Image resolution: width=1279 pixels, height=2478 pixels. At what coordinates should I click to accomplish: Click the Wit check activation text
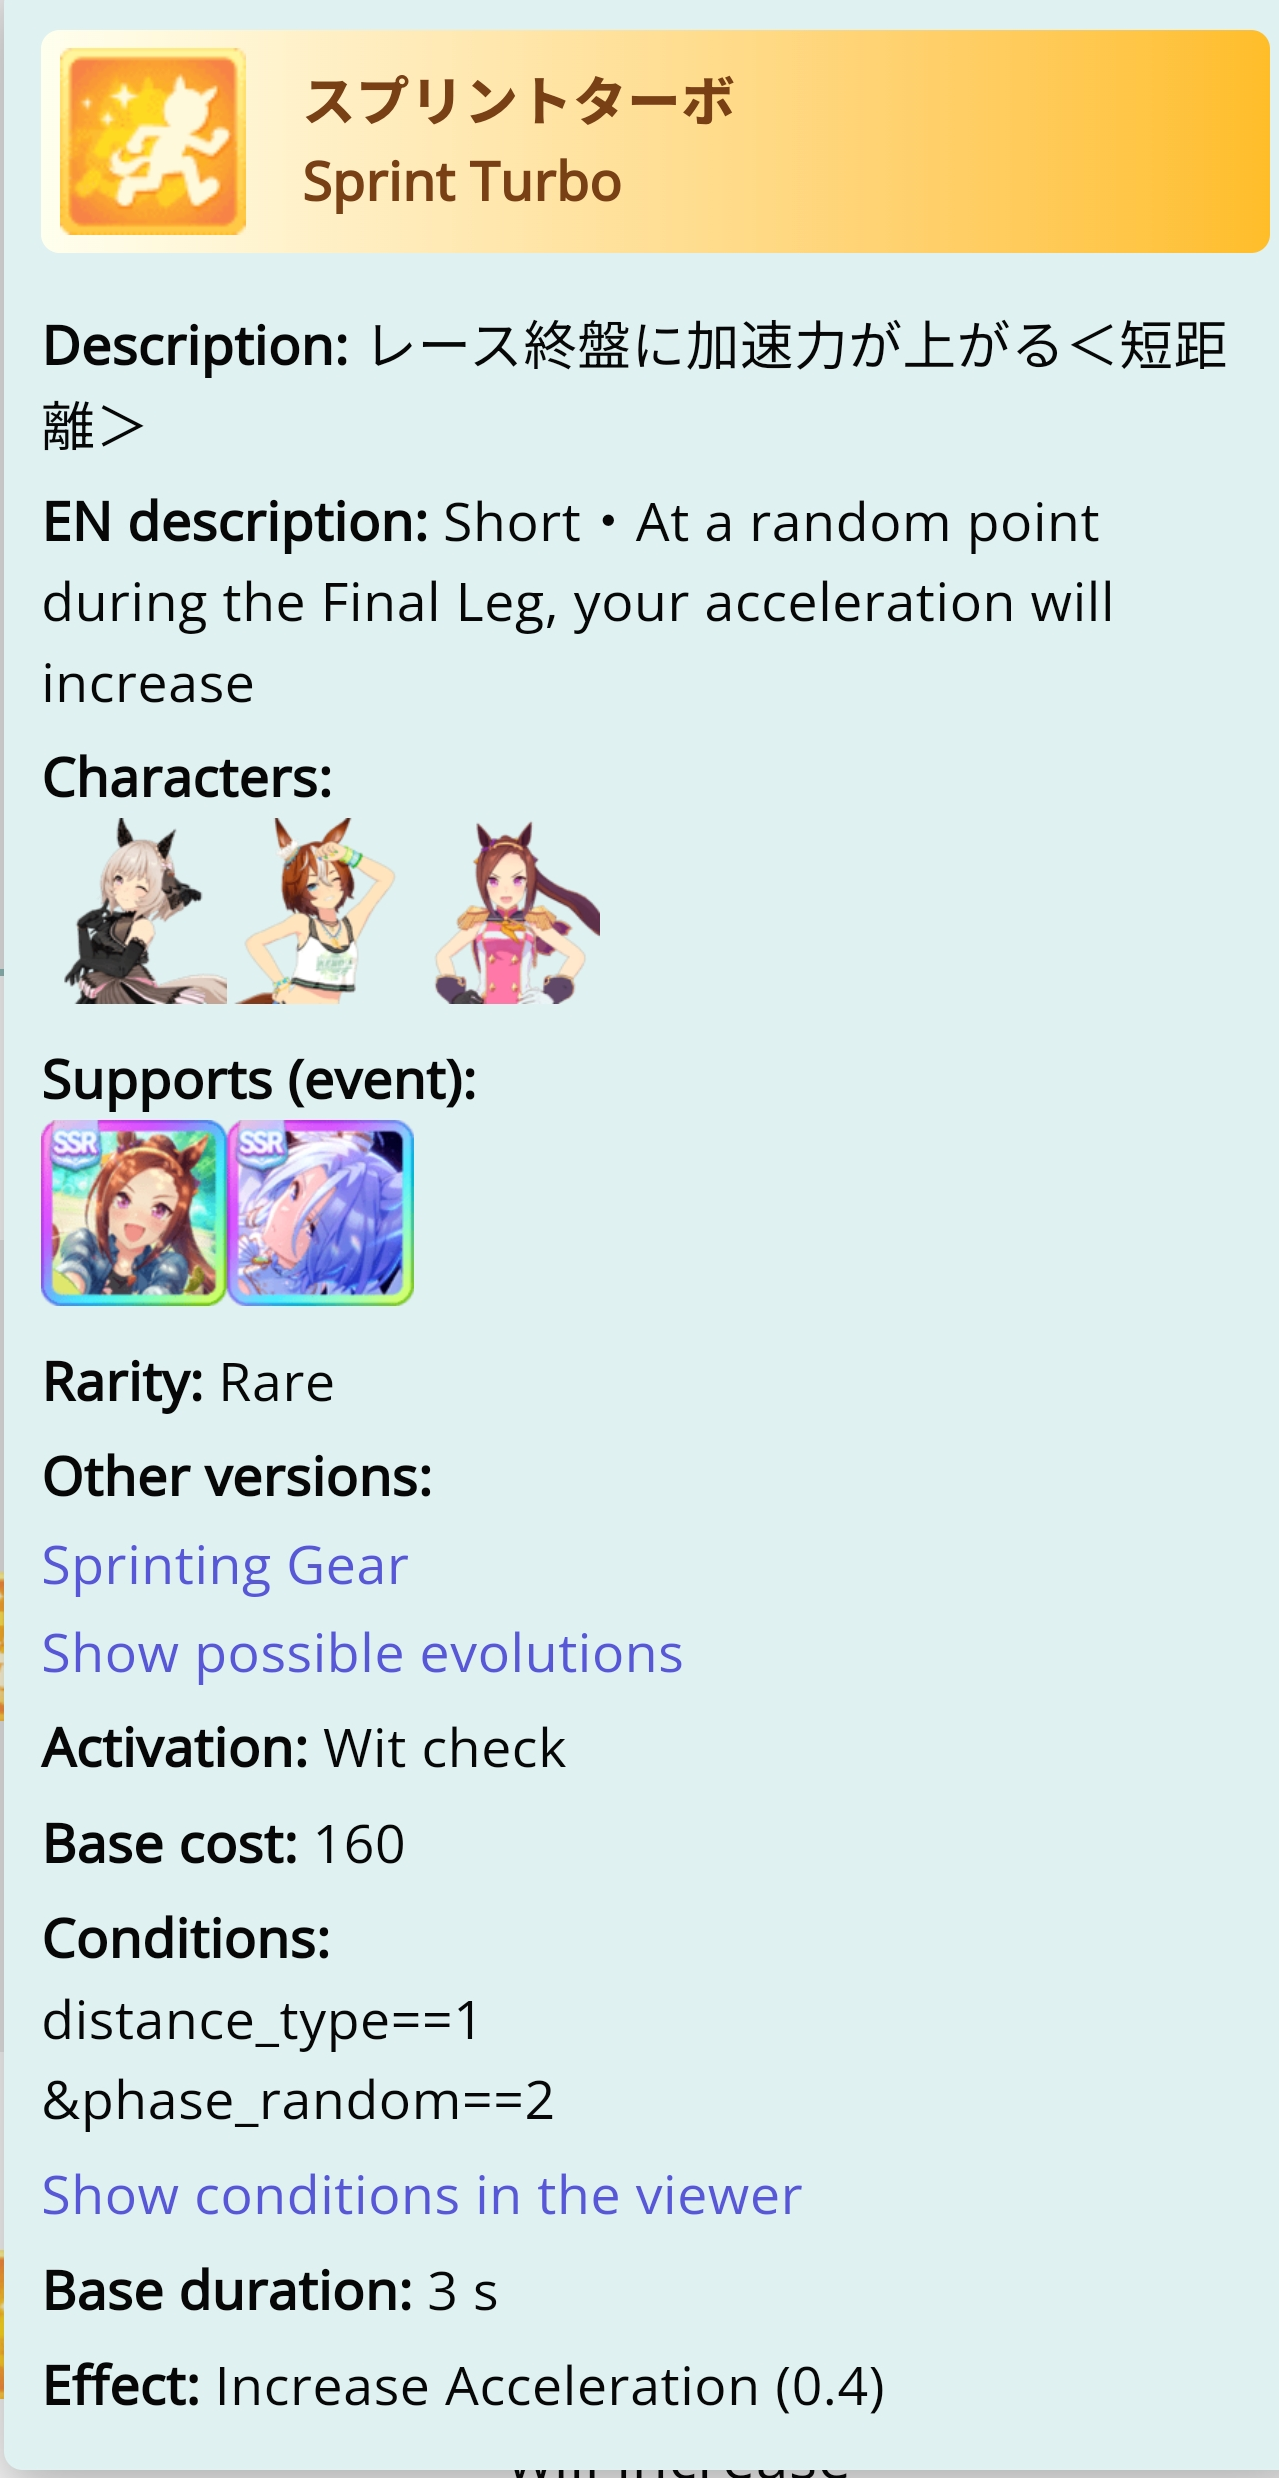(x=445, y=1749)
